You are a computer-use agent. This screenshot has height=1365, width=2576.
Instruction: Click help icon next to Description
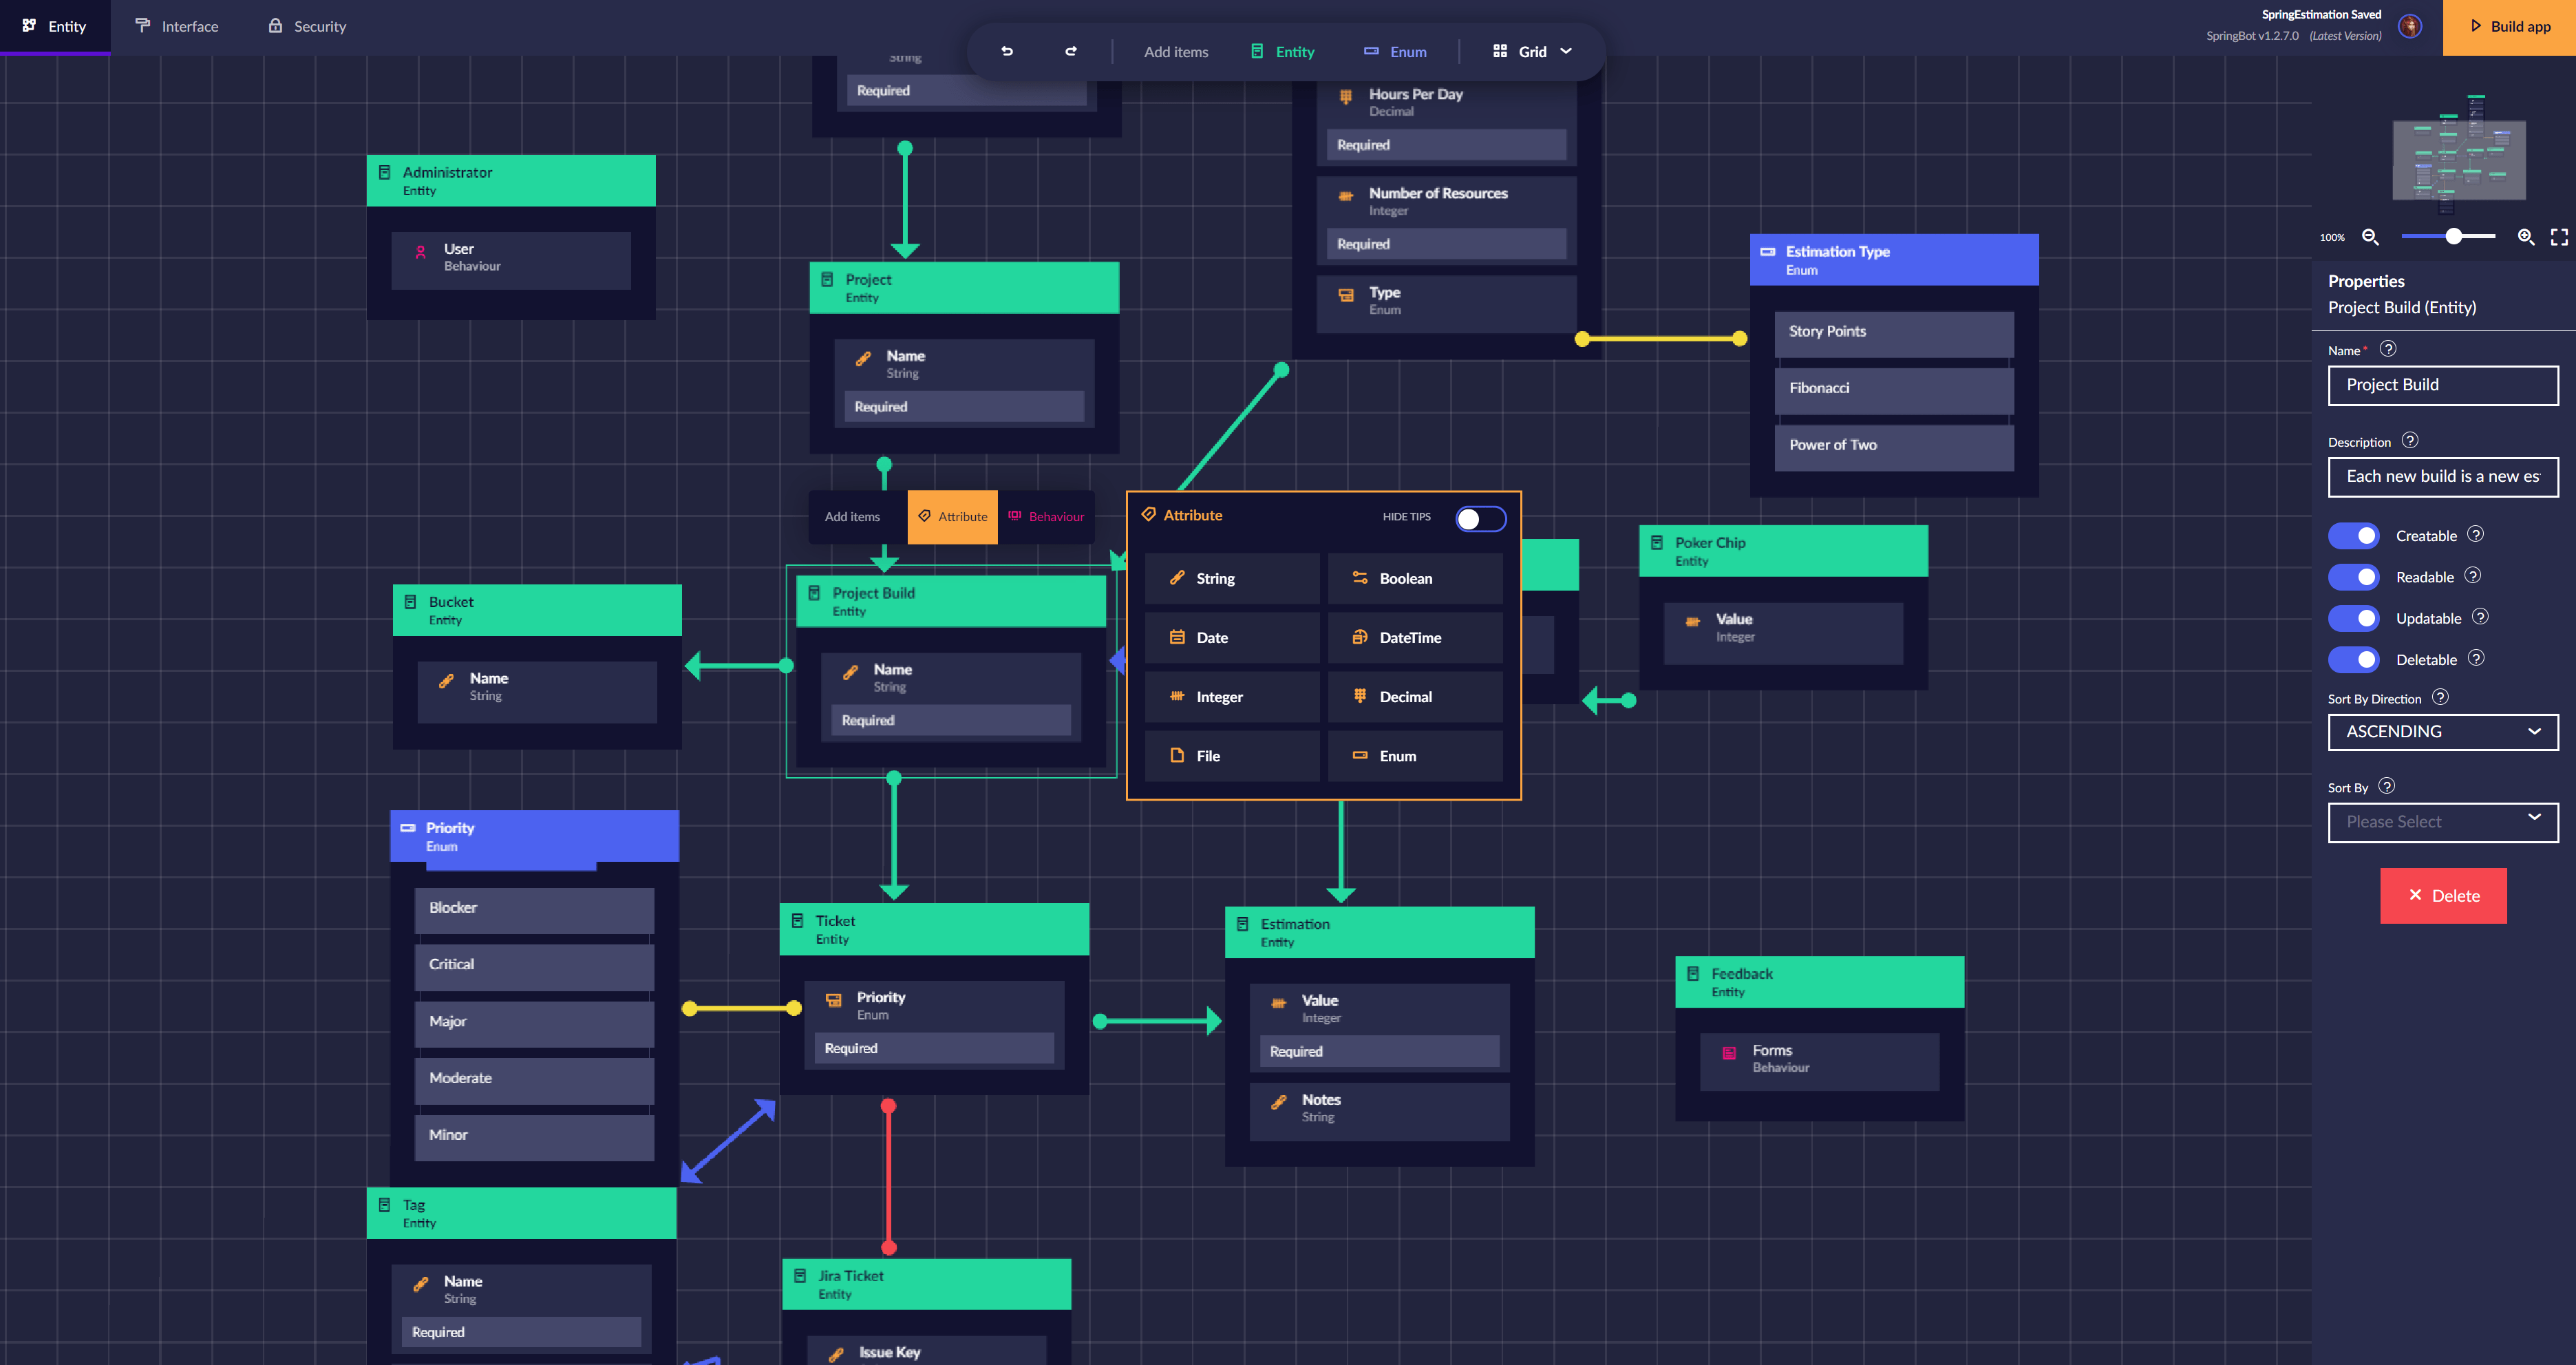(x=2410, y=441)
